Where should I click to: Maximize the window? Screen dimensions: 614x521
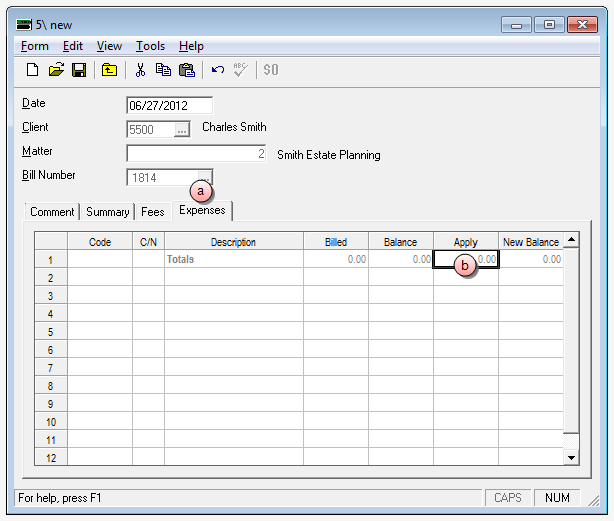pyautogui.click(x=549, y=25)
